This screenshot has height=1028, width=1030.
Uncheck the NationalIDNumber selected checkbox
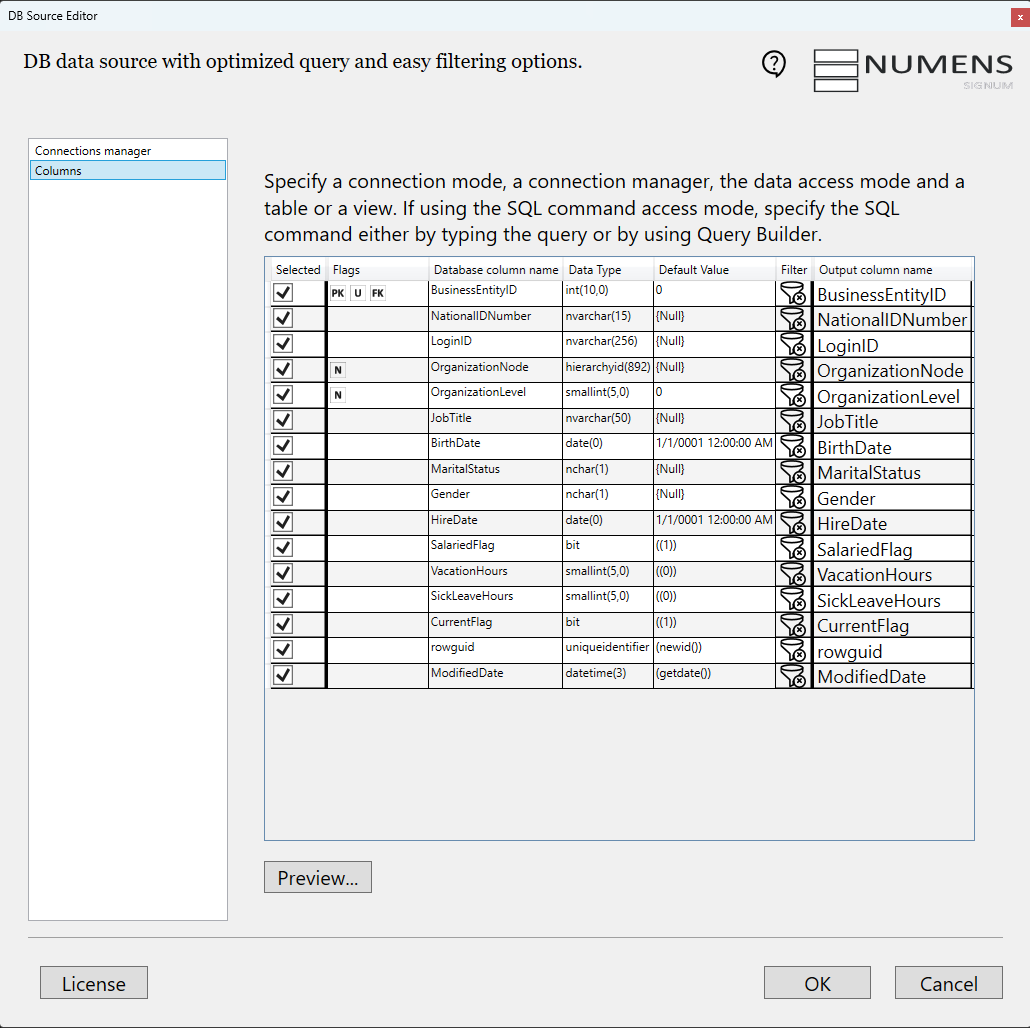click(283, 318)
